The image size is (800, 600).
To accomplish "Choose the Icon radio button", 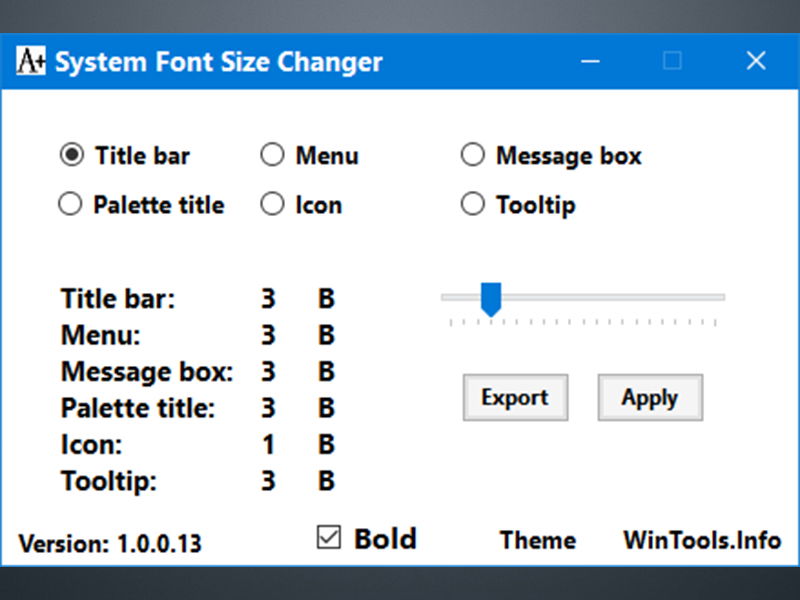I will click(272, 205).
